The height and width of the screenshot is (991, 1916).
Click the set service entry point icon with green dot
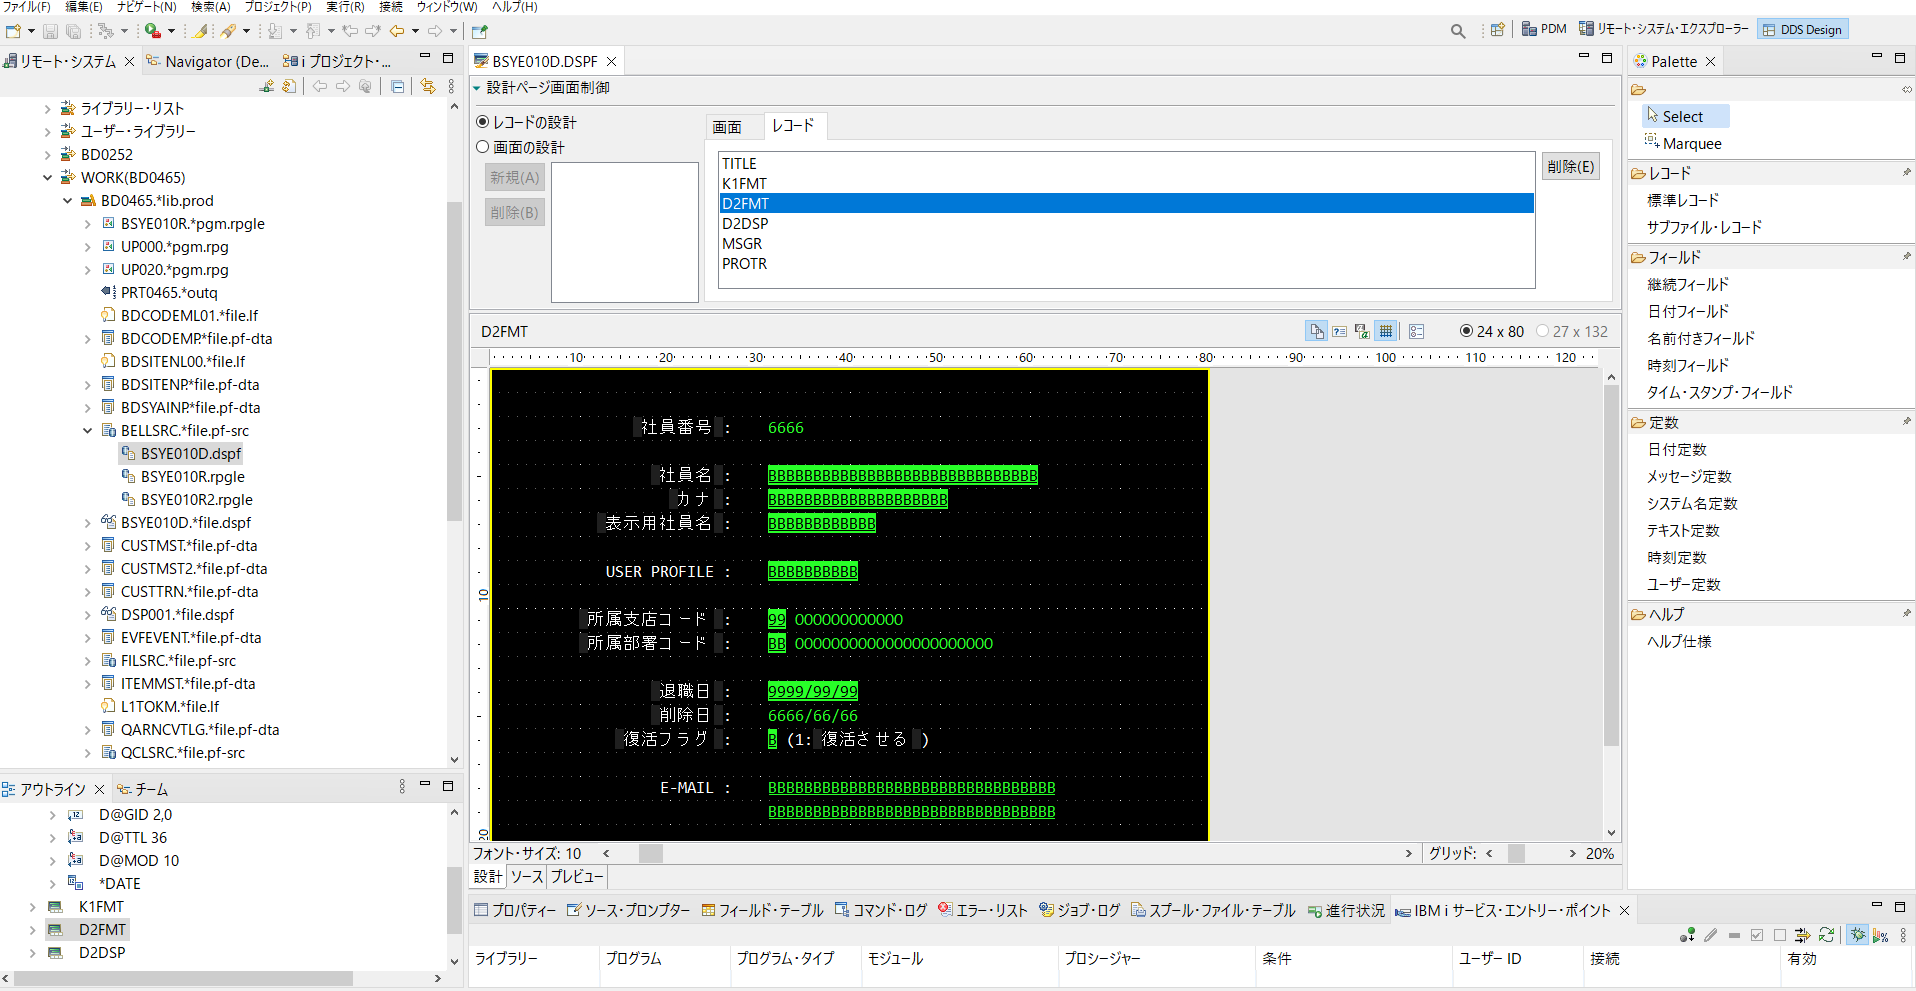click(1687, 935)
